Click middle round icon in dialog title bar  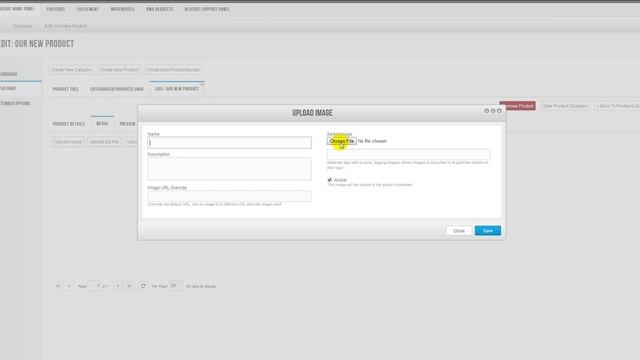click(x=493, y=111)
